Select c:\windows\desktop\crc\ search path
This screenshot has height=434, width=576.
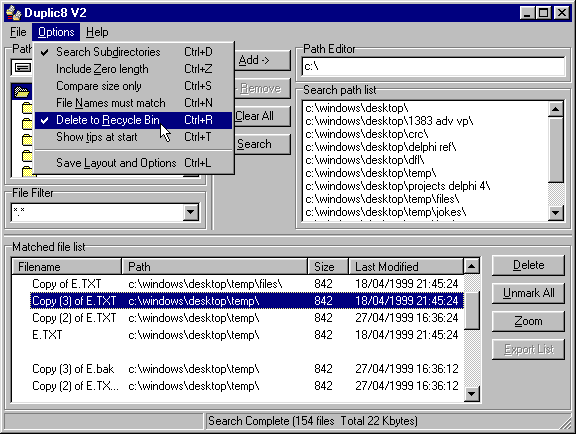click(x=367, y=134)
